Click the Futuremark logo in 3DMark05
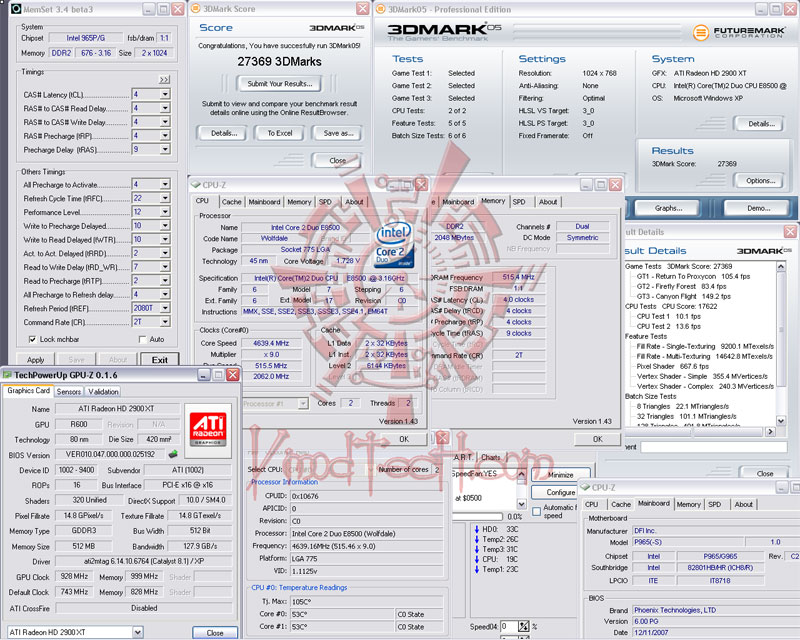 pyautogui.click(x=738, y=32)
